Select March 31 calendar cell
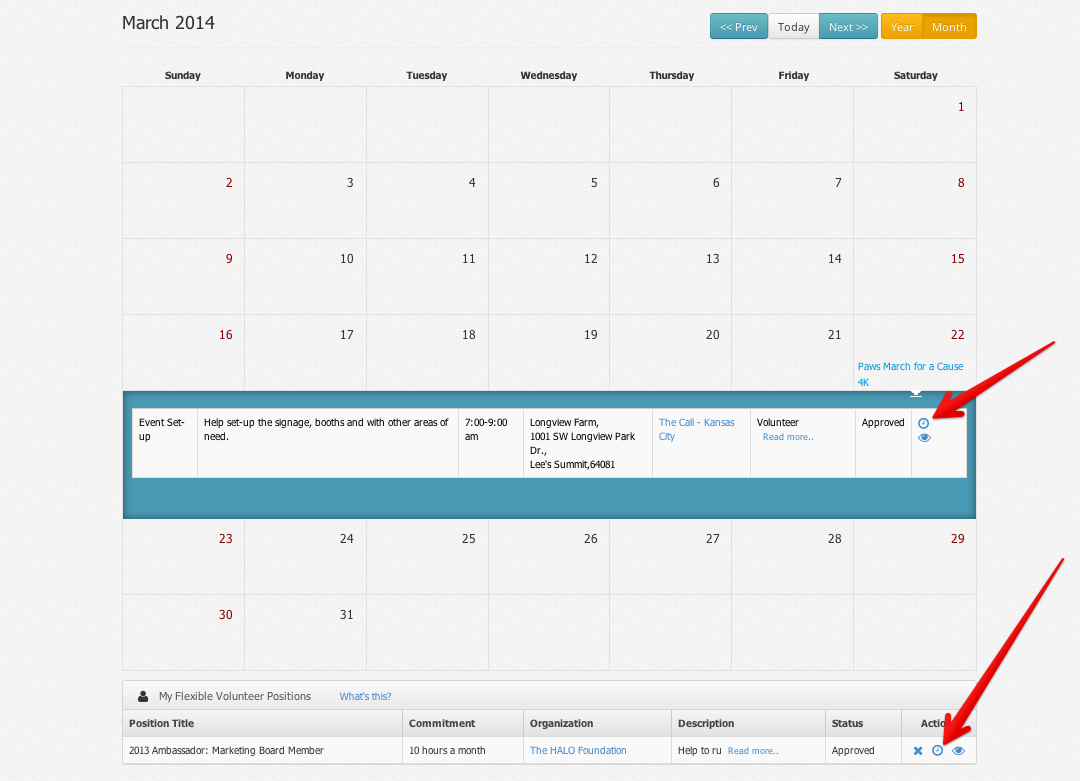Viewport: 1080px width, 781px height. [305, 632]
